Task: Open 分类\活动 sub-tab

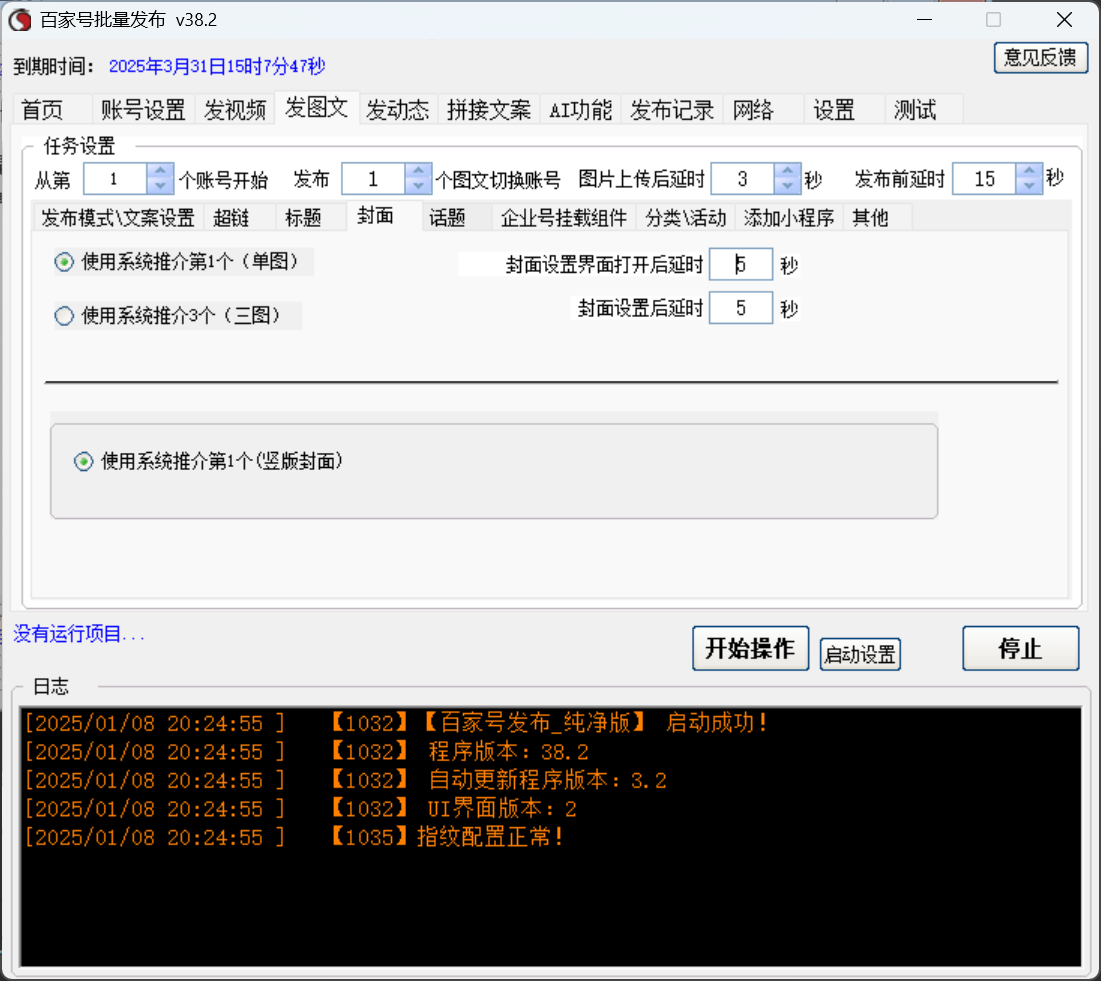Action: (685, 218)
